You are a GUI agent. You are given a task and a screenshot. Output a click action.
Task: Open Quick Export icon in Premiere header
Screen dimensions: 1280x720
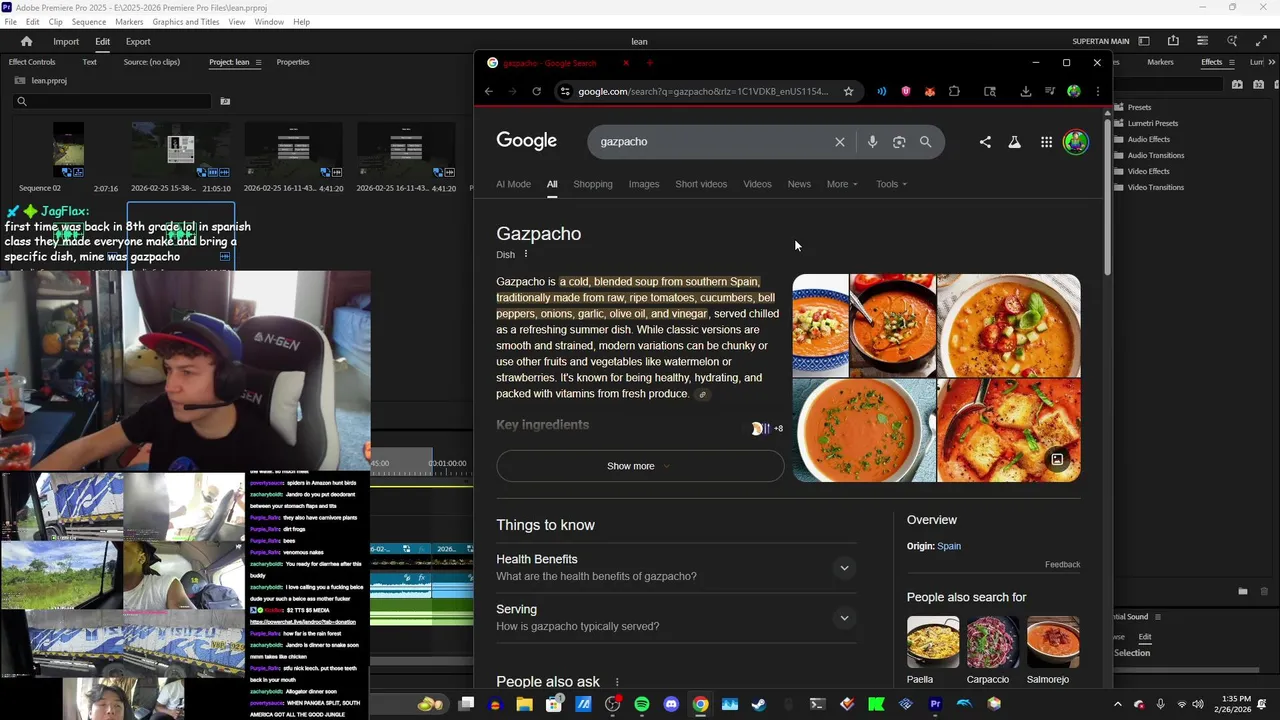coord(1173,41)
